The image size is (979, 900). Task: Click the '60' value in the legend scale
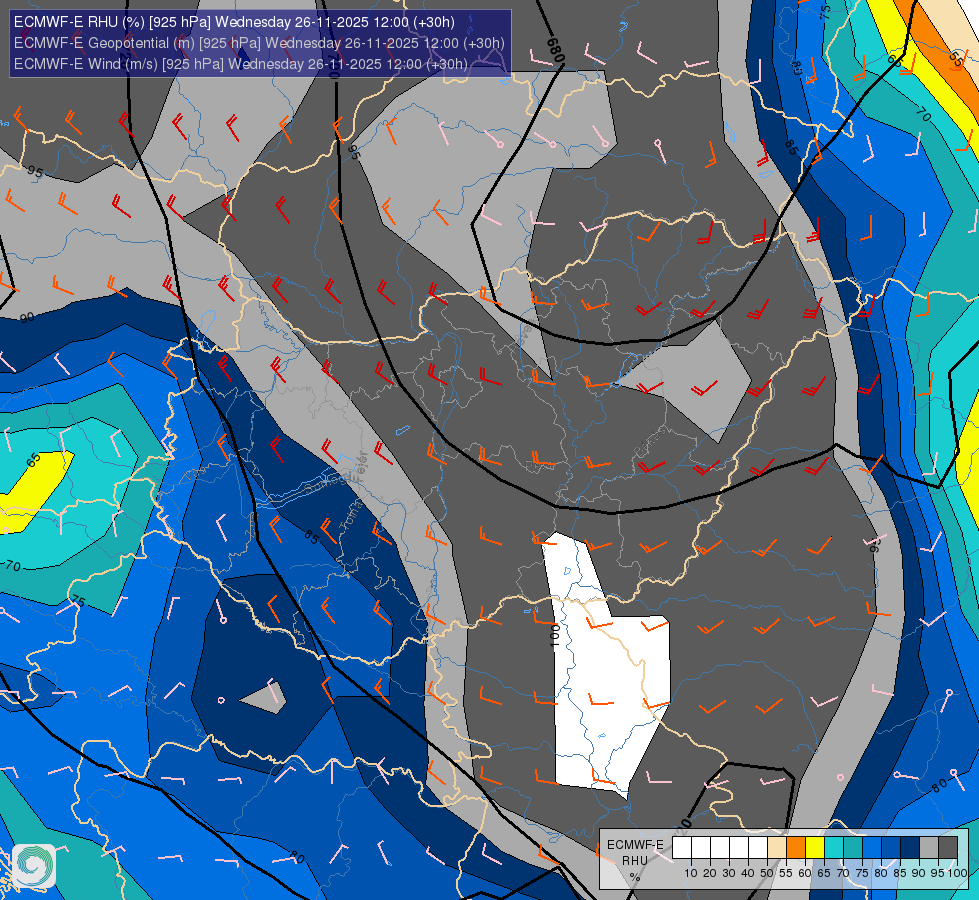pyautogui.click(x=805, y=873)
